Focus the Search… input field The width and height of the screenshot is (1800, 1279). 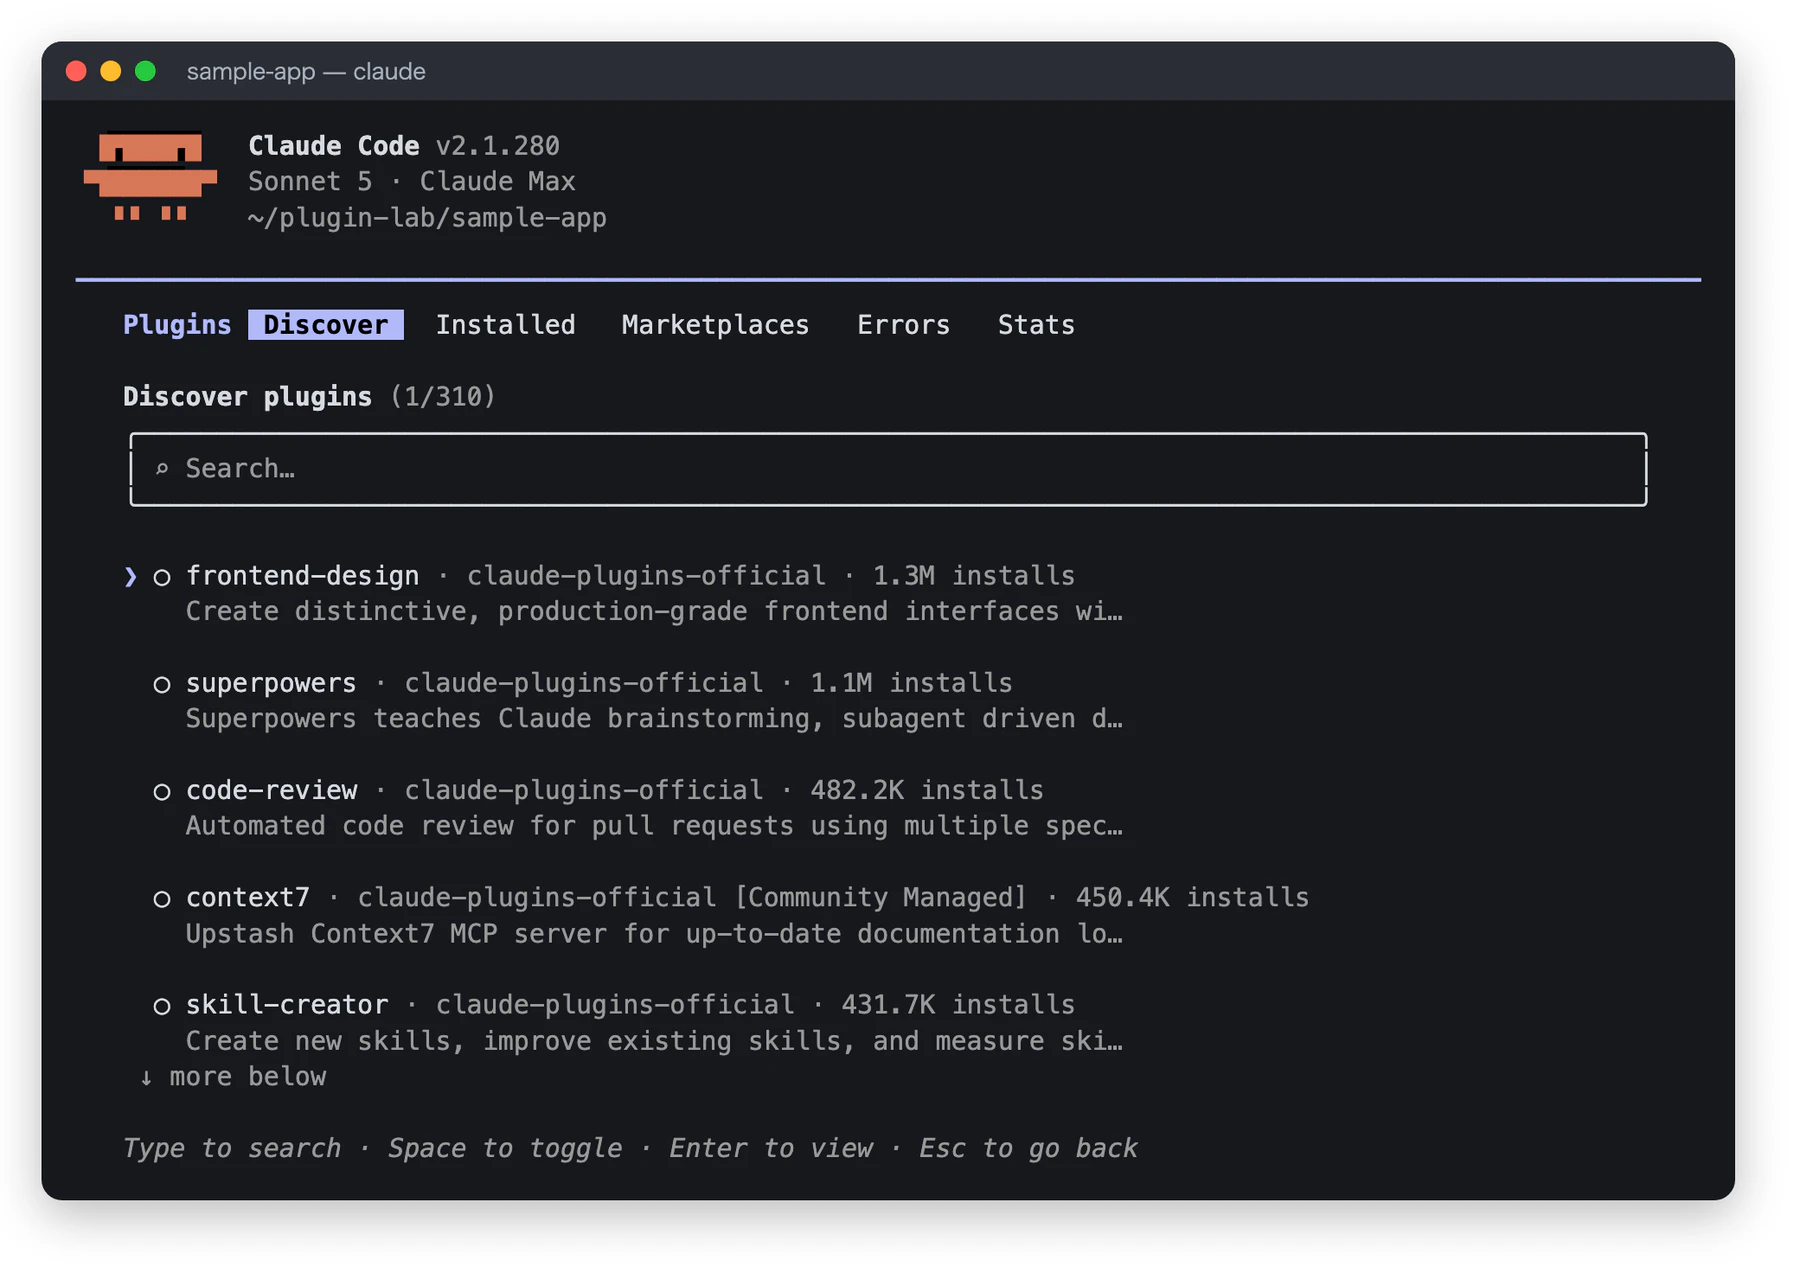(888, 469)
